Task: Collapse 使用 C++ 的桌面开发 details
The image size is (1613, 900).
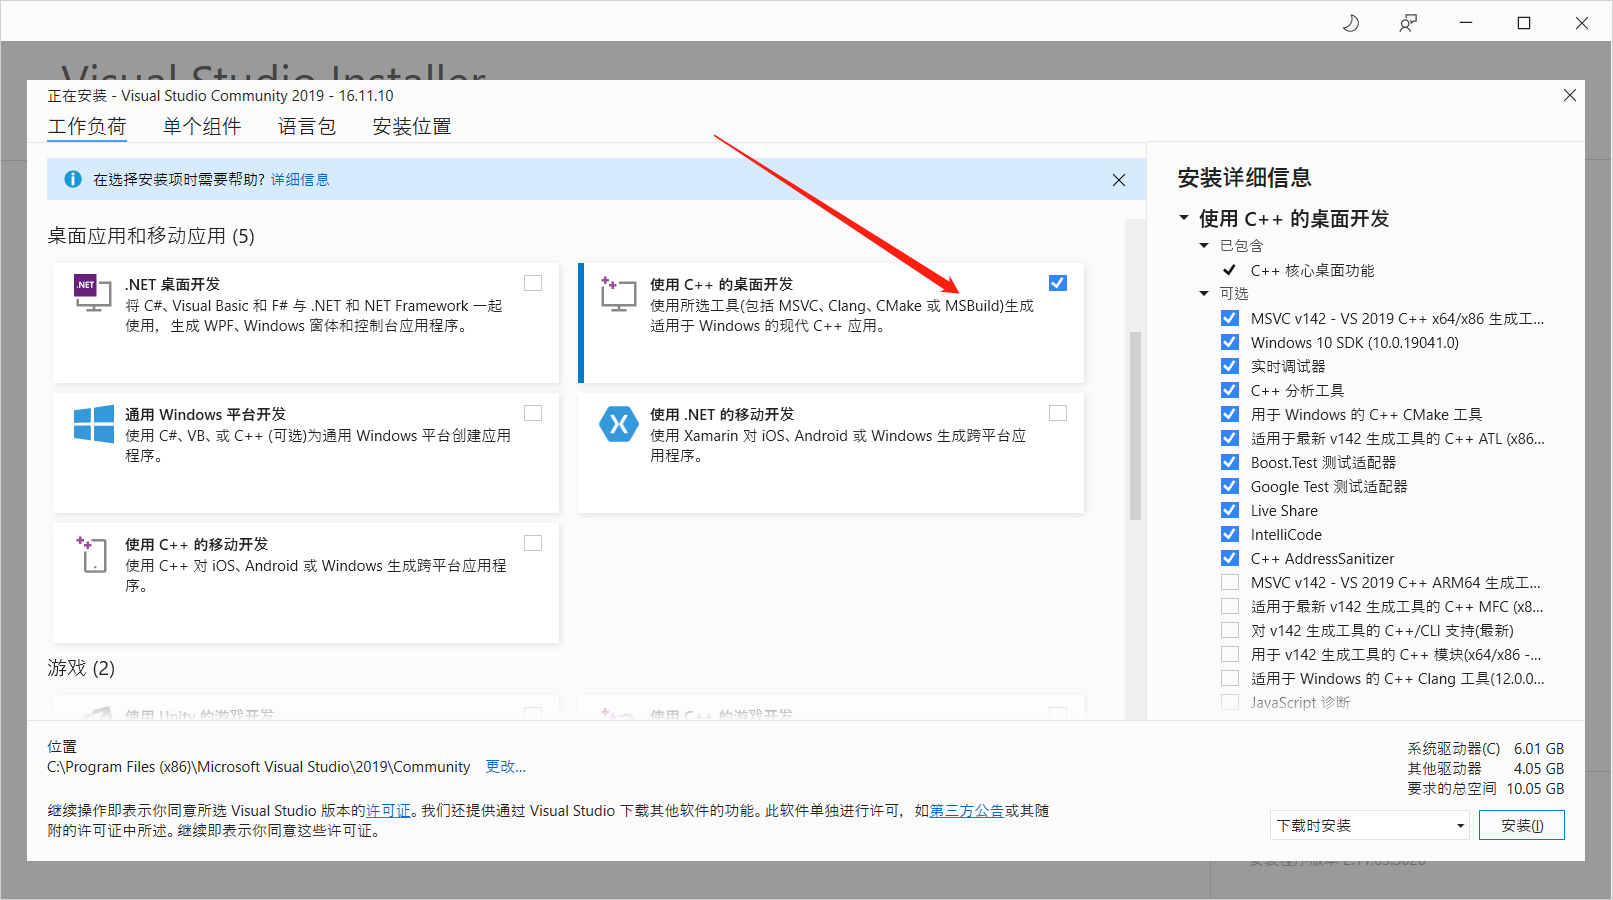Action: click(1184, 219)
